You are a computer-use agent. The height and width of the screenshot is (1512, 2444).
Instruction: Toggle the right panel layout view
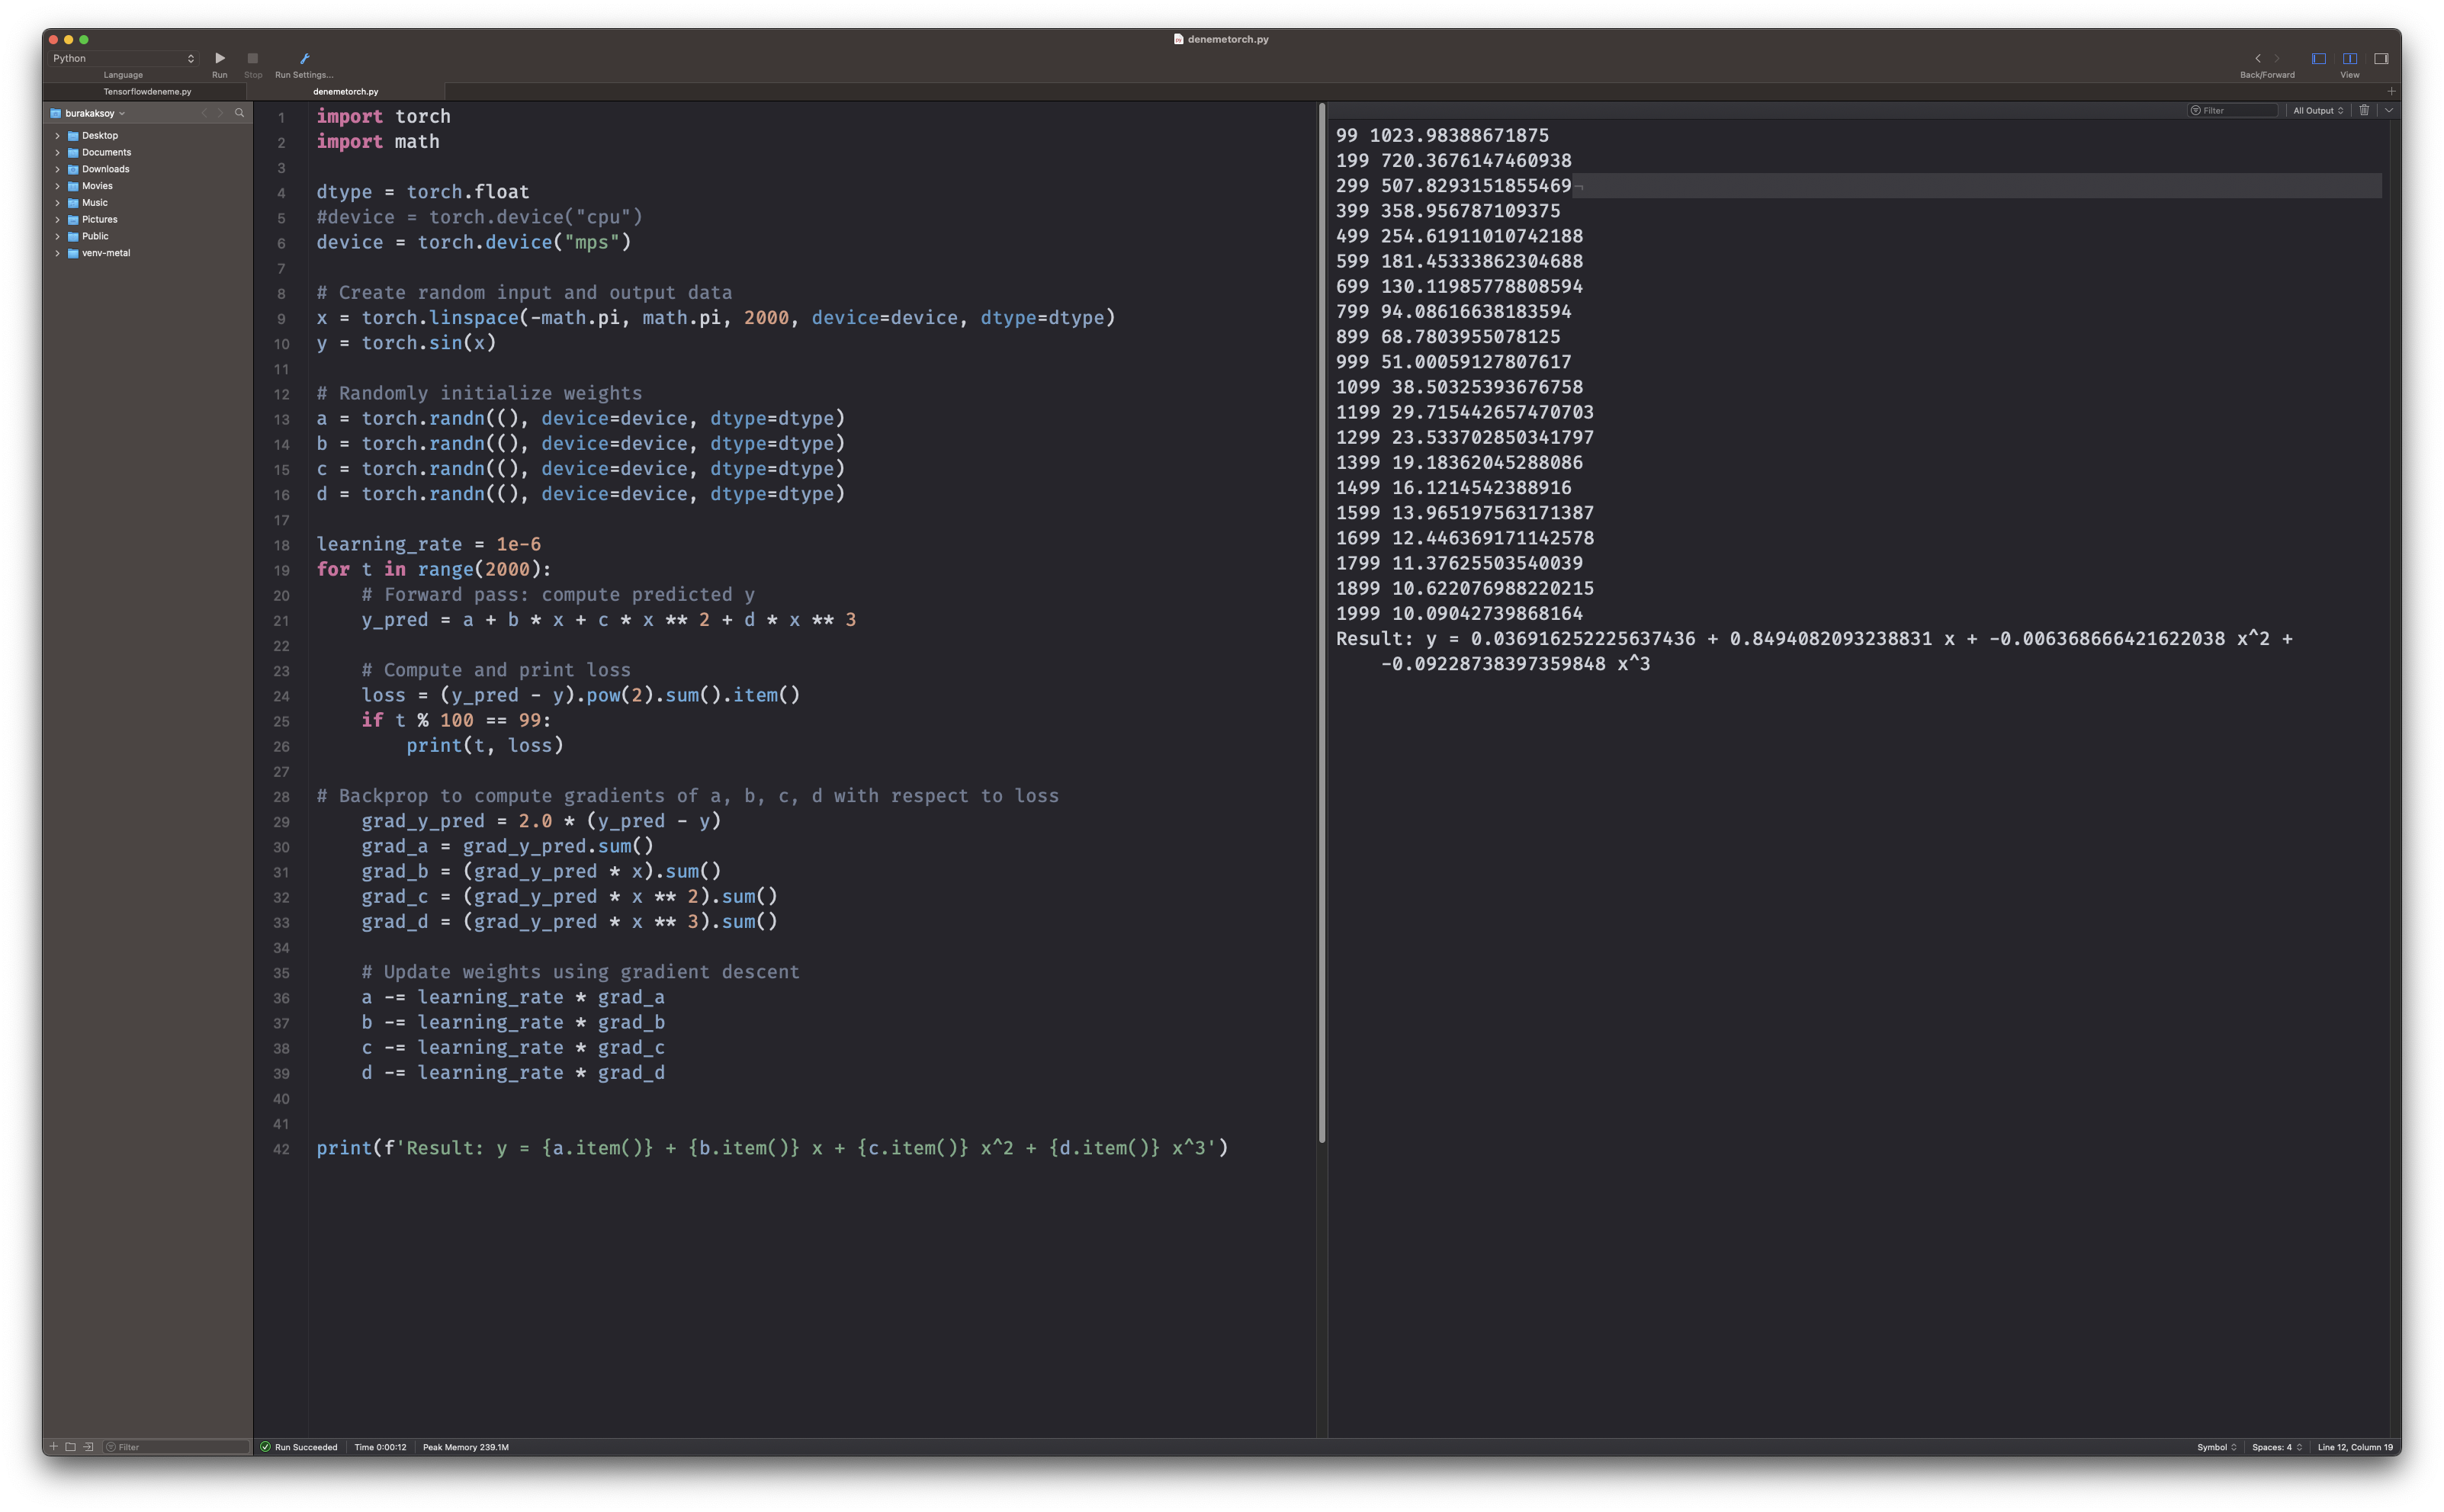2381,59
